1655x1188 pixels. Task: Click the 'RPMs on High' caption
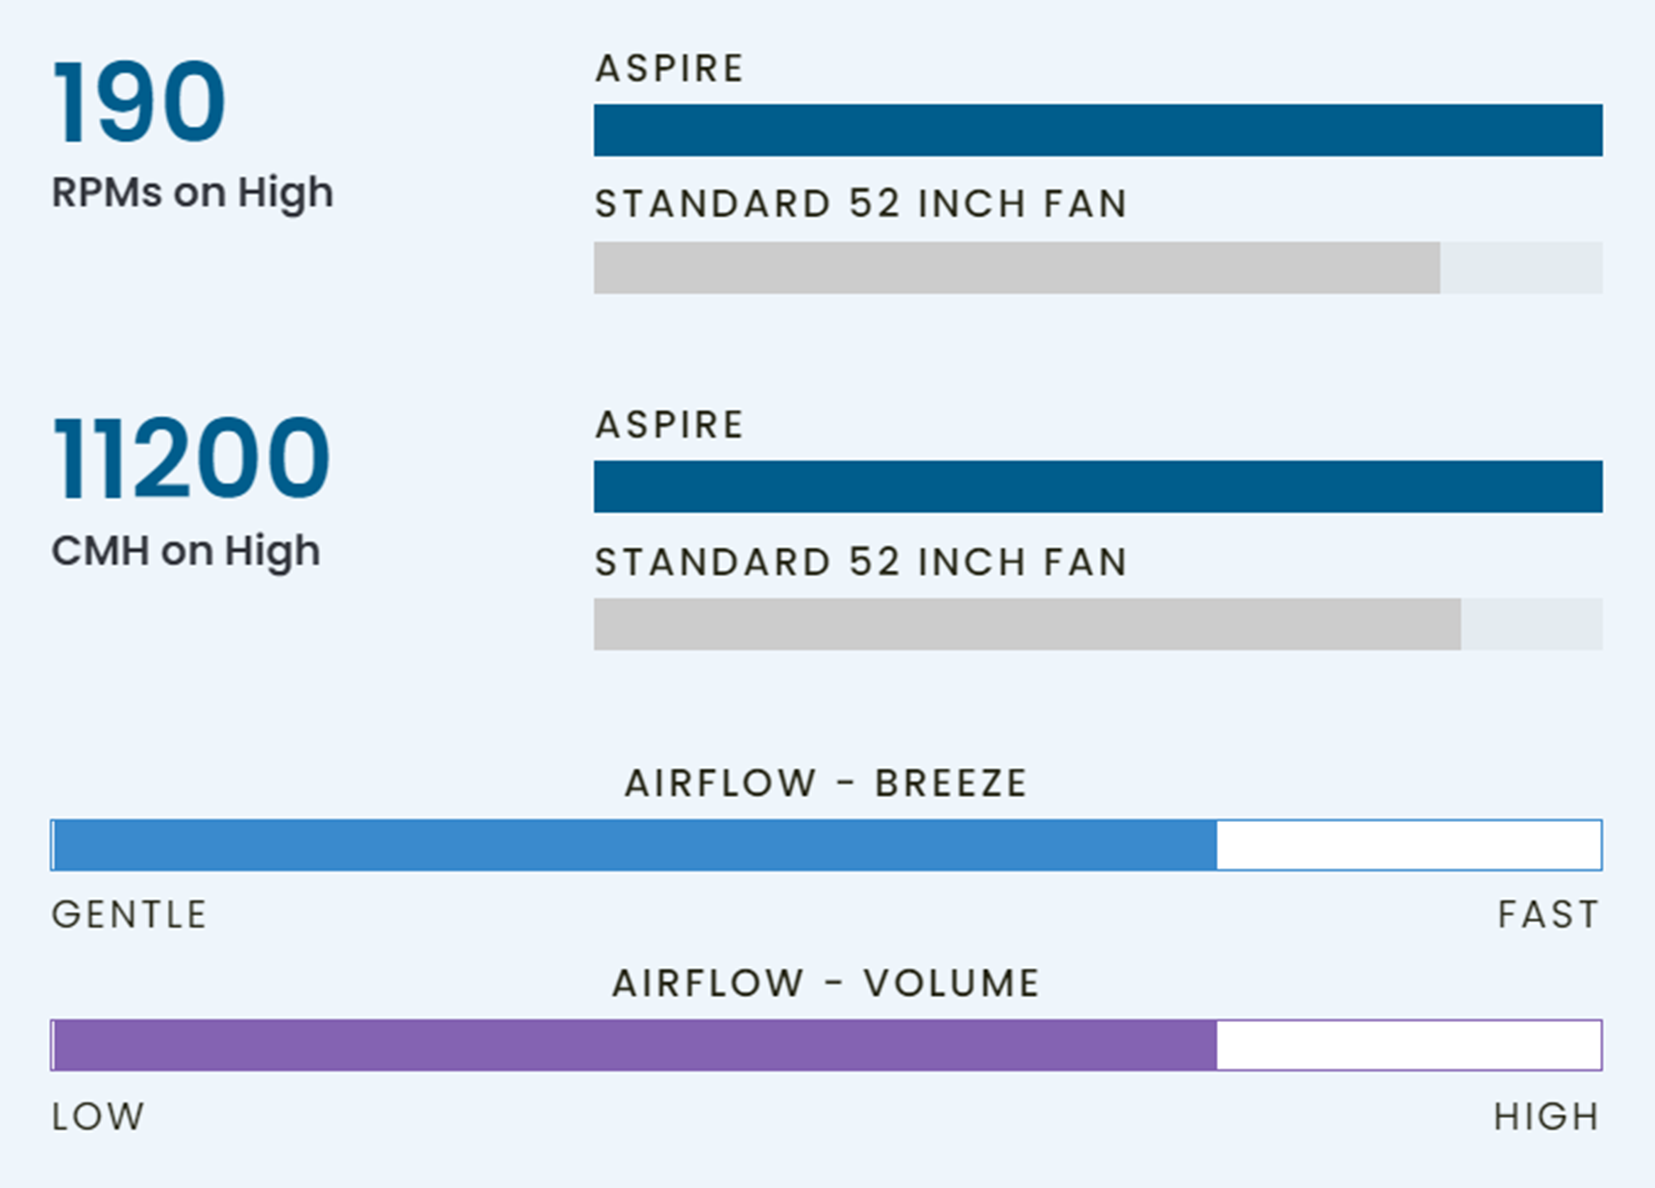click(x=192, y=193)
